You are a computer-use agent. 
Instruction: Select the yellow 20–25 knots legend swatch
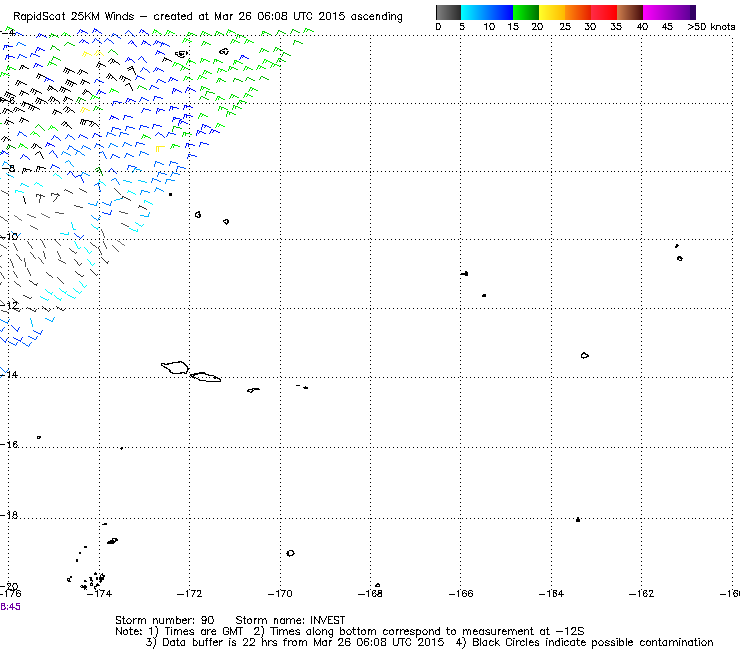(552, 12)
